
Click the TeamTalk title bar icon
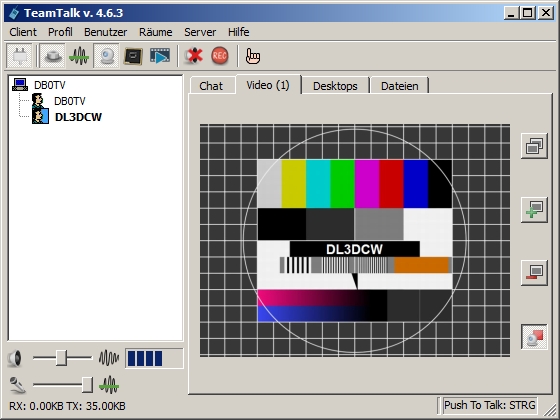coord(14,13)
